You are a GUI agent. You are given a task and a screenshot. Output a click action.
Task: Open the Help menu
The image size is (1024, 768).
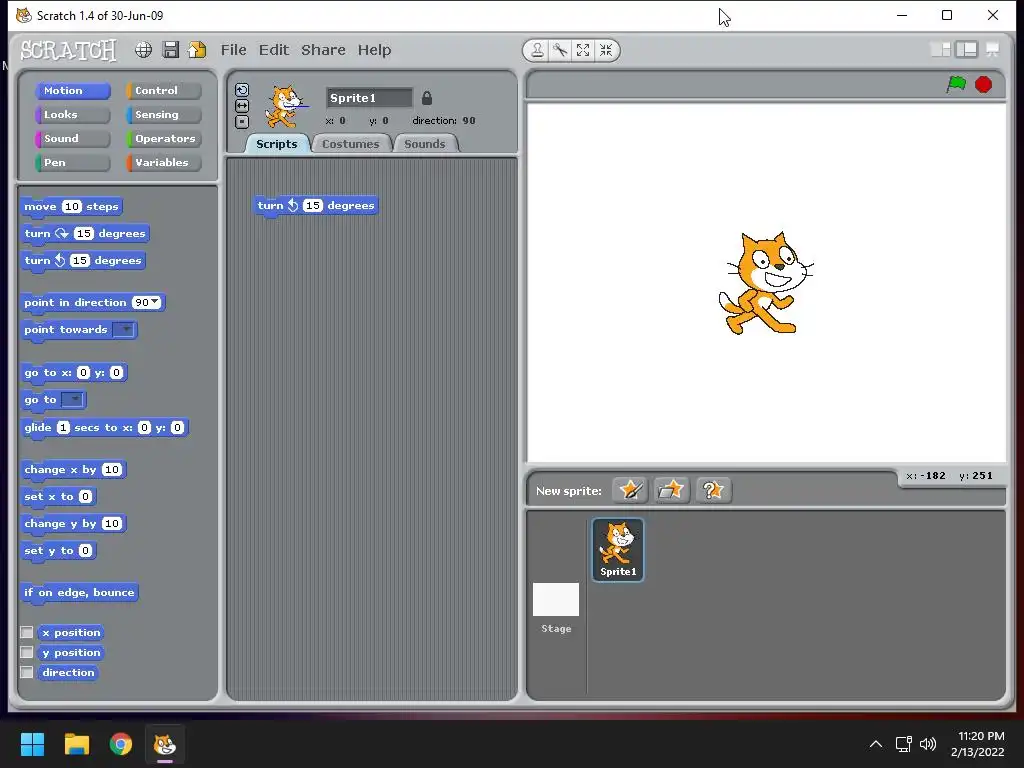374,50
